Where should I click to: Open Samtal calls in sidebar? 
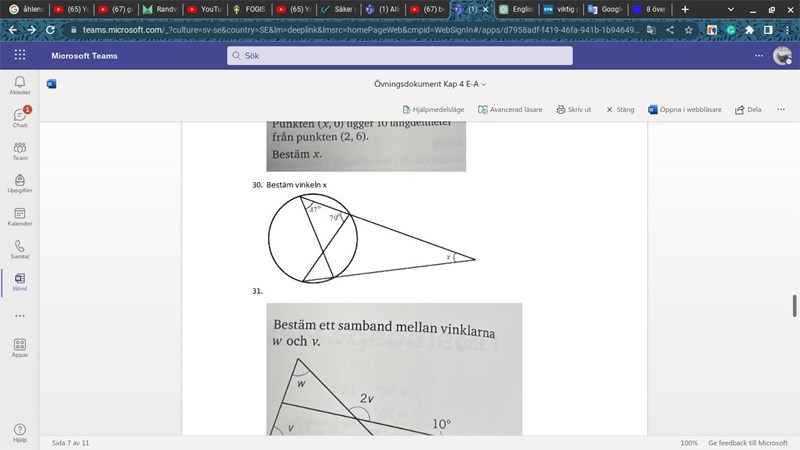(20, 249)
